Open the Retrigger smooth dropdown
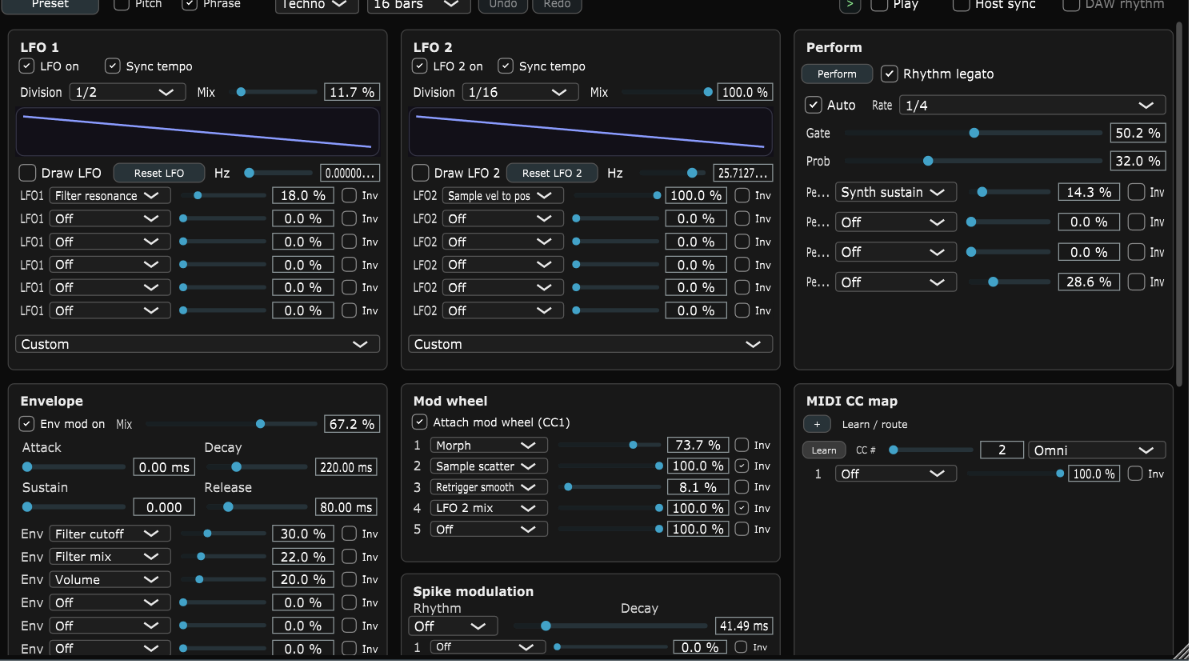 [488, 487]
